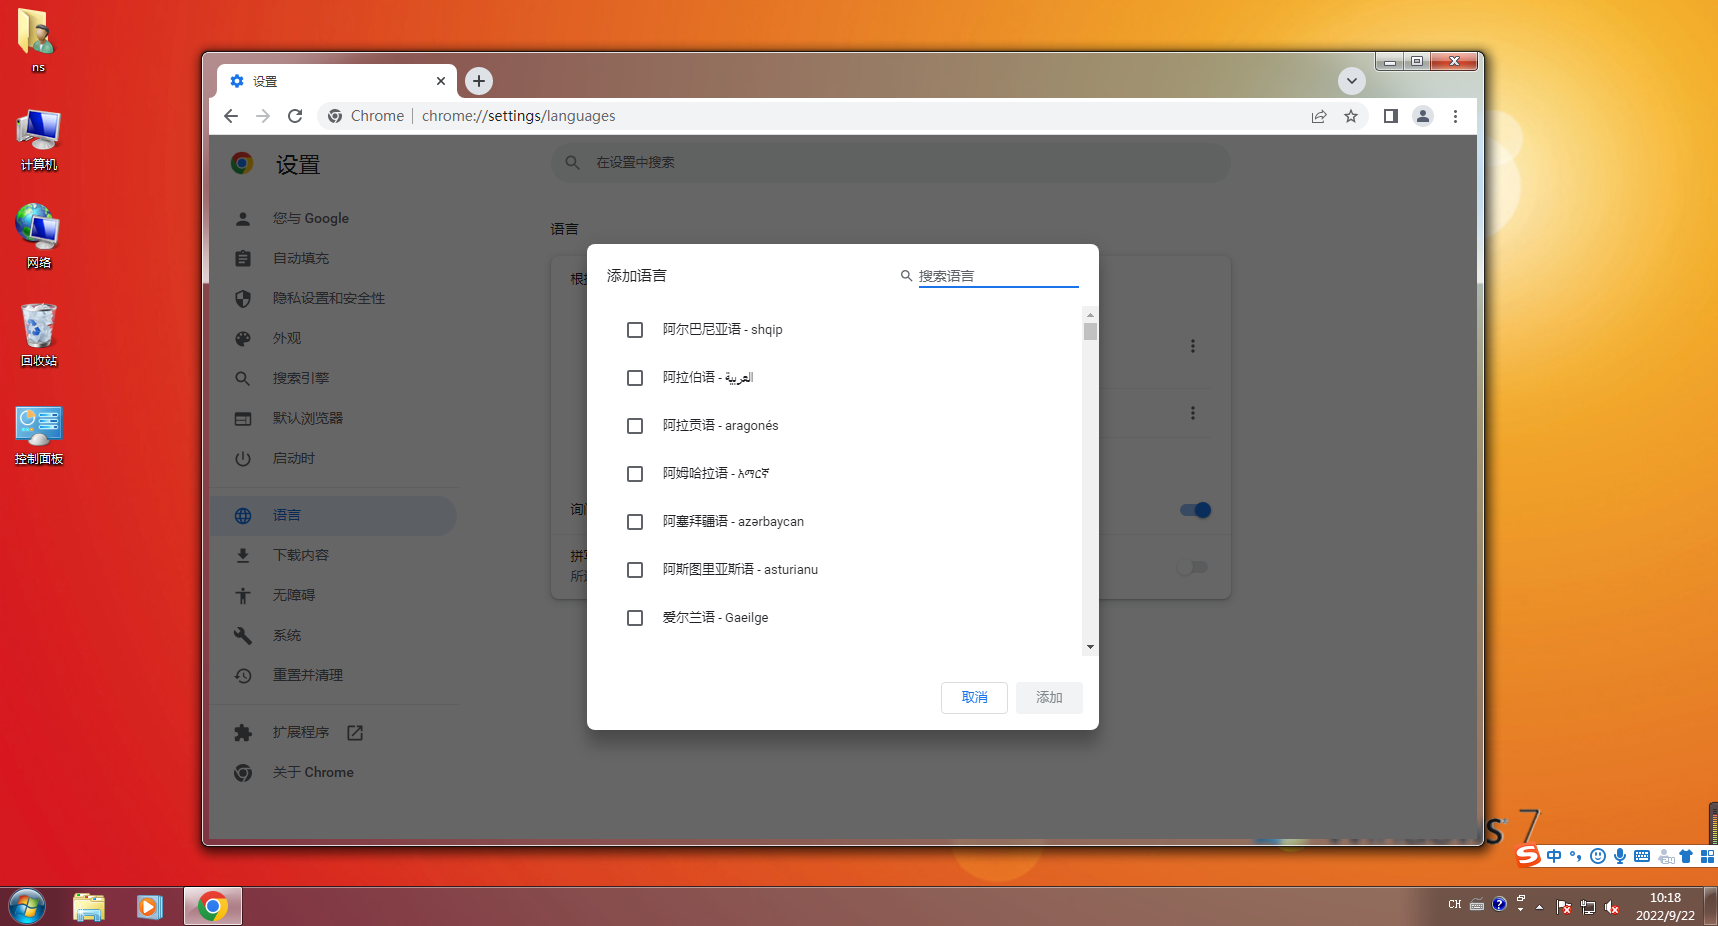
Task: Check the 阿拉伯语 checkbox
Action: (635, 378)
